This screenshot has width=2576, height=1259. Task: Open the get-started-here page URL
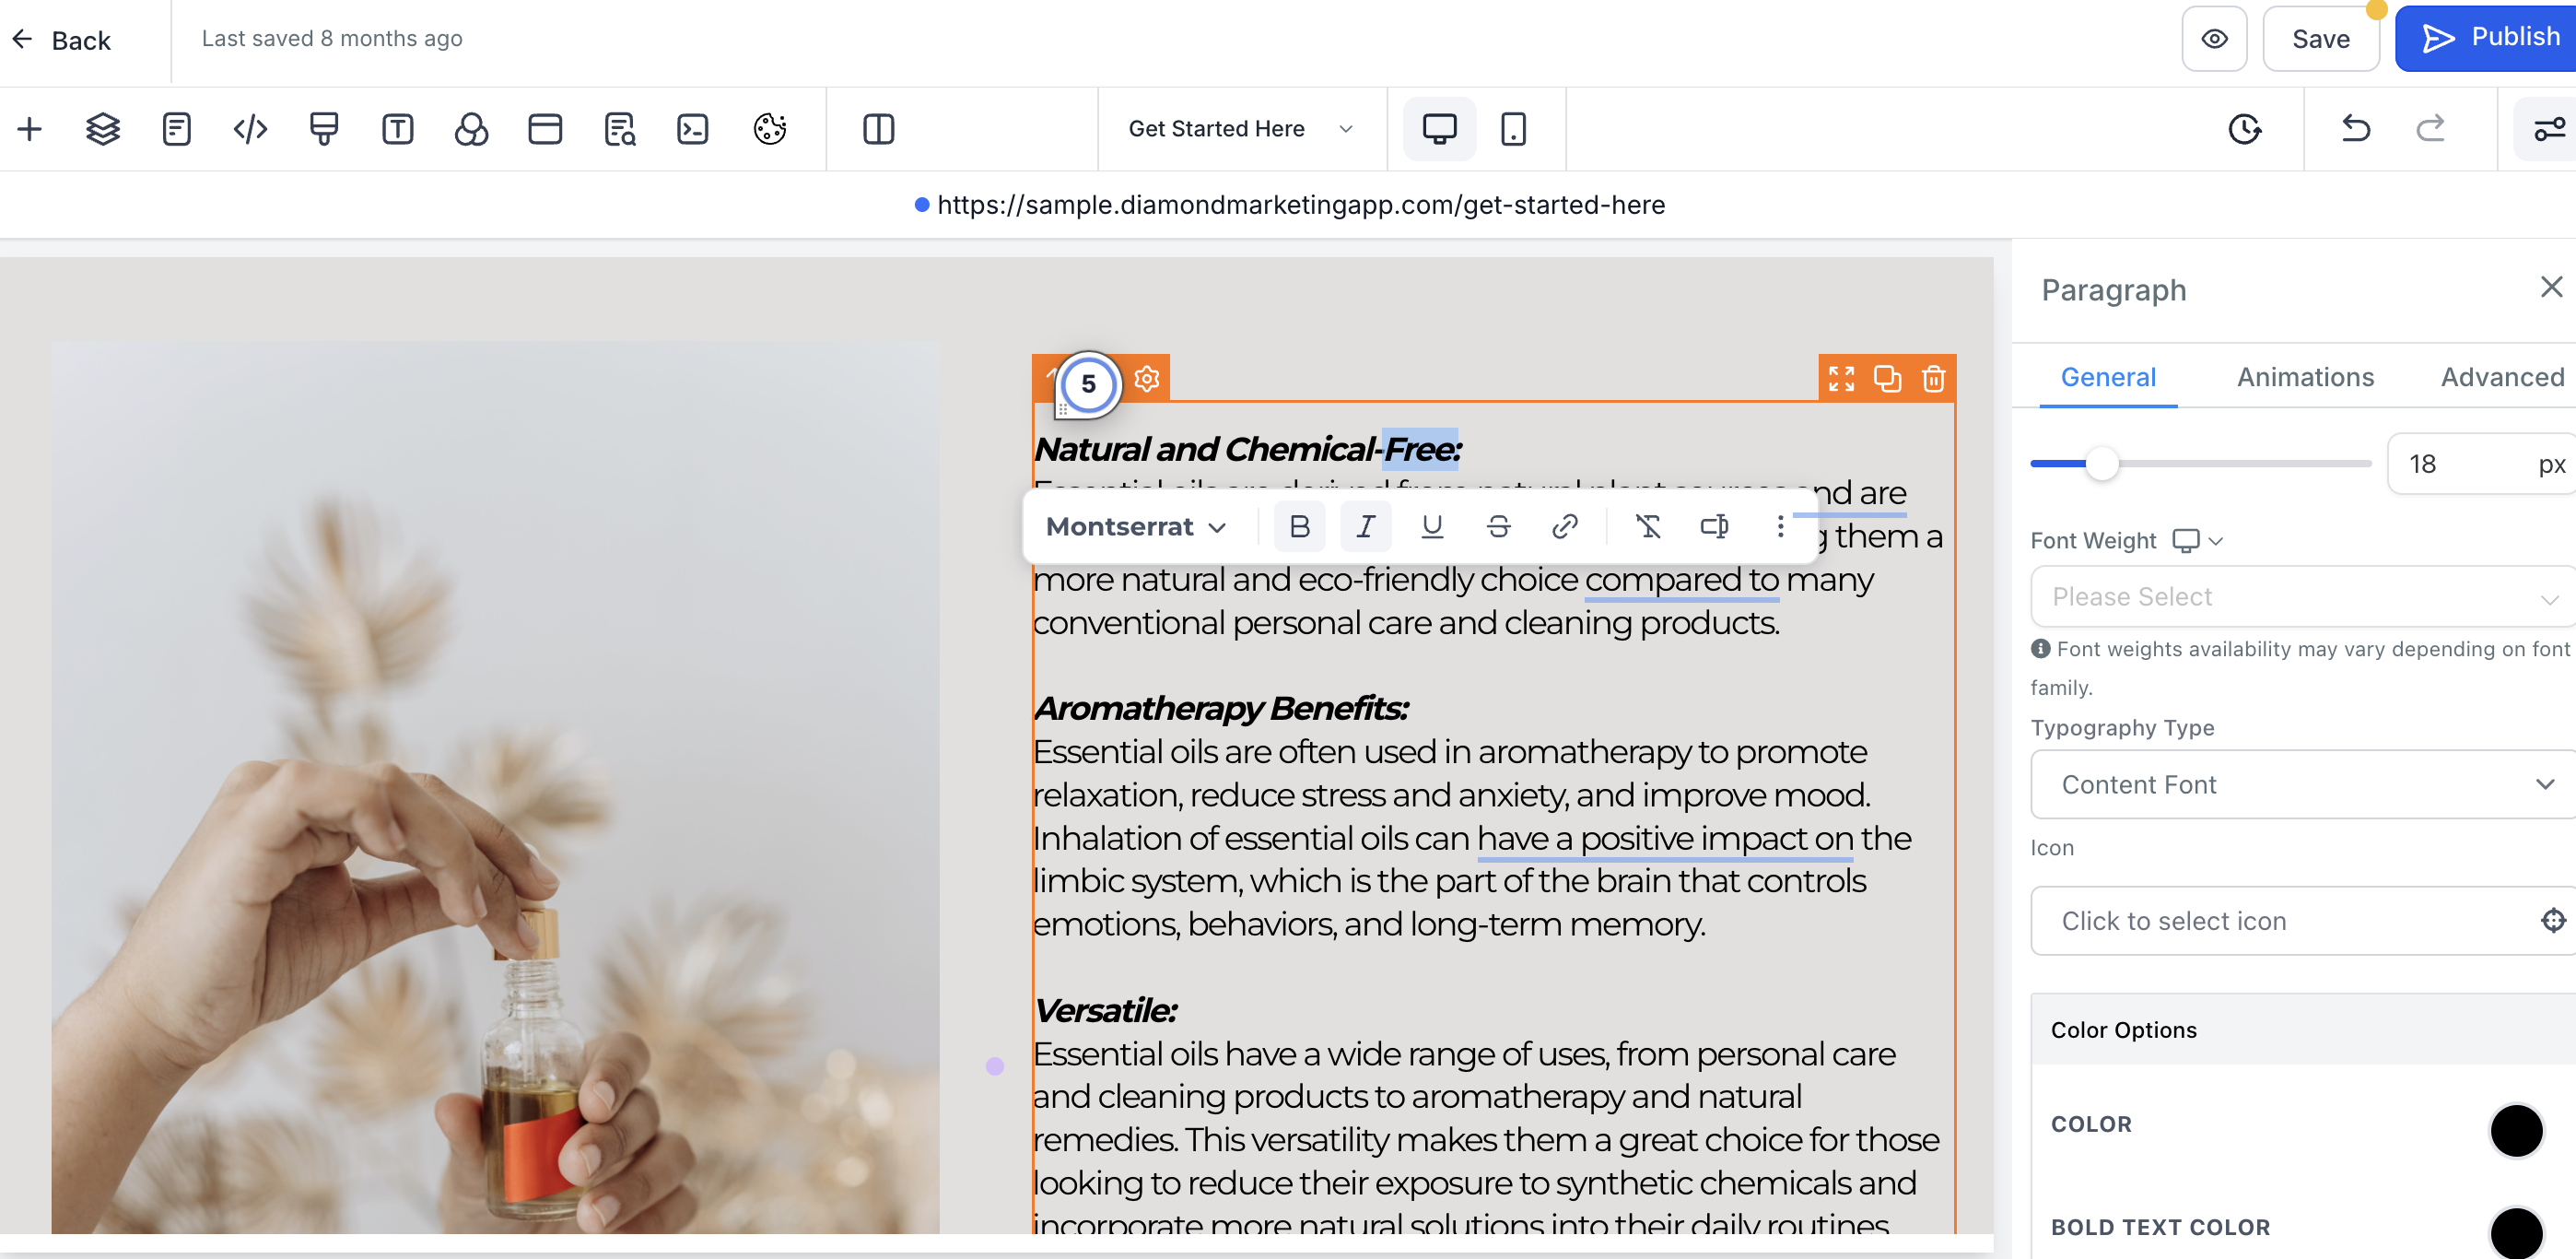click(1301, 205)
